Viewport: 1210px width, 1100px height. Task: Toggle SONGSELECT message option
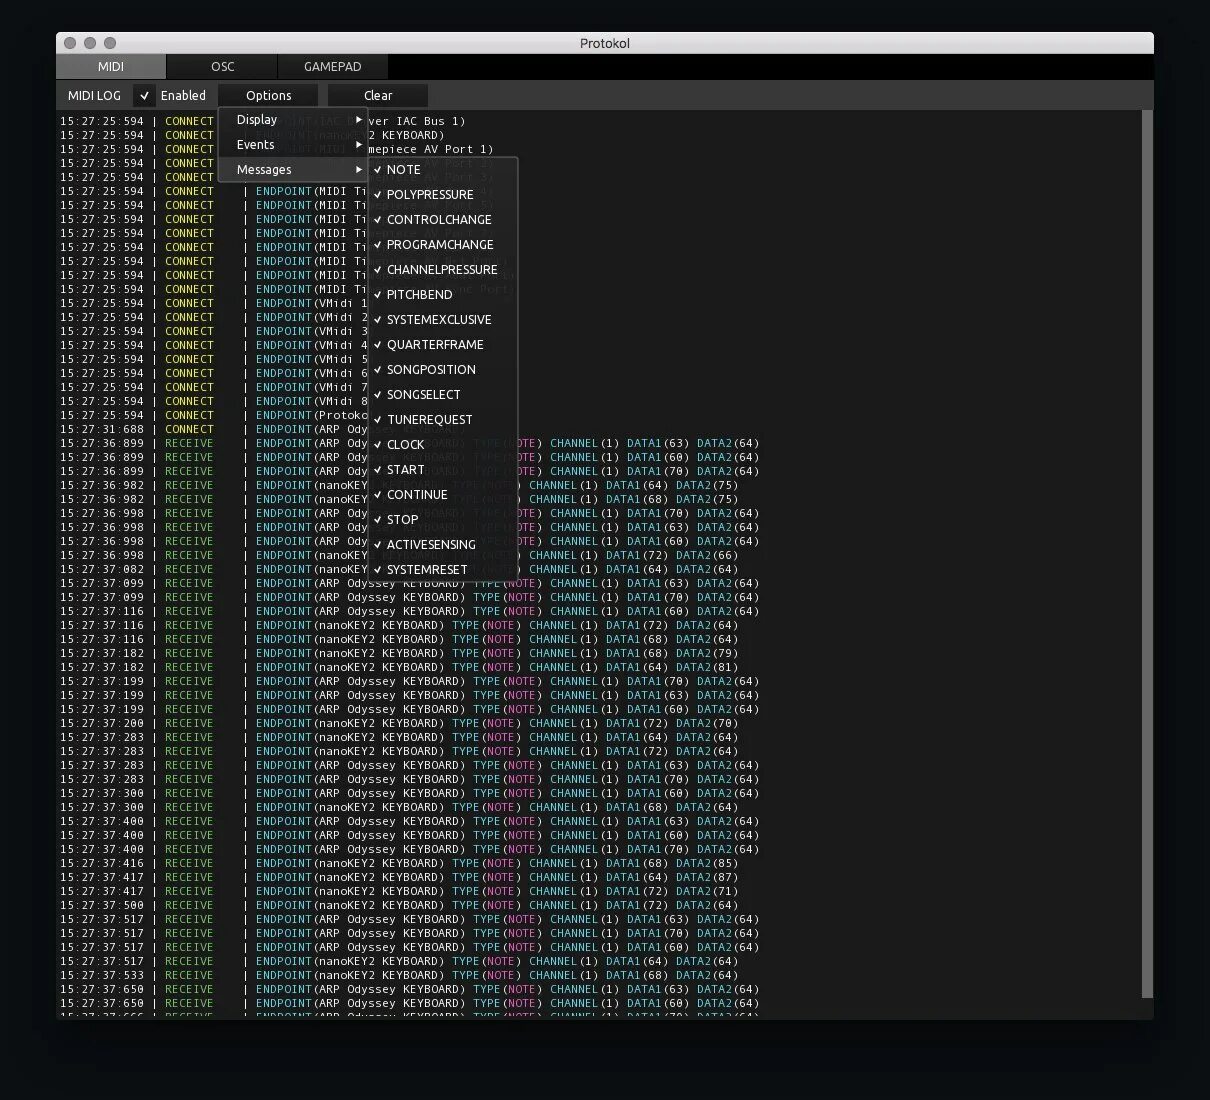443,395
